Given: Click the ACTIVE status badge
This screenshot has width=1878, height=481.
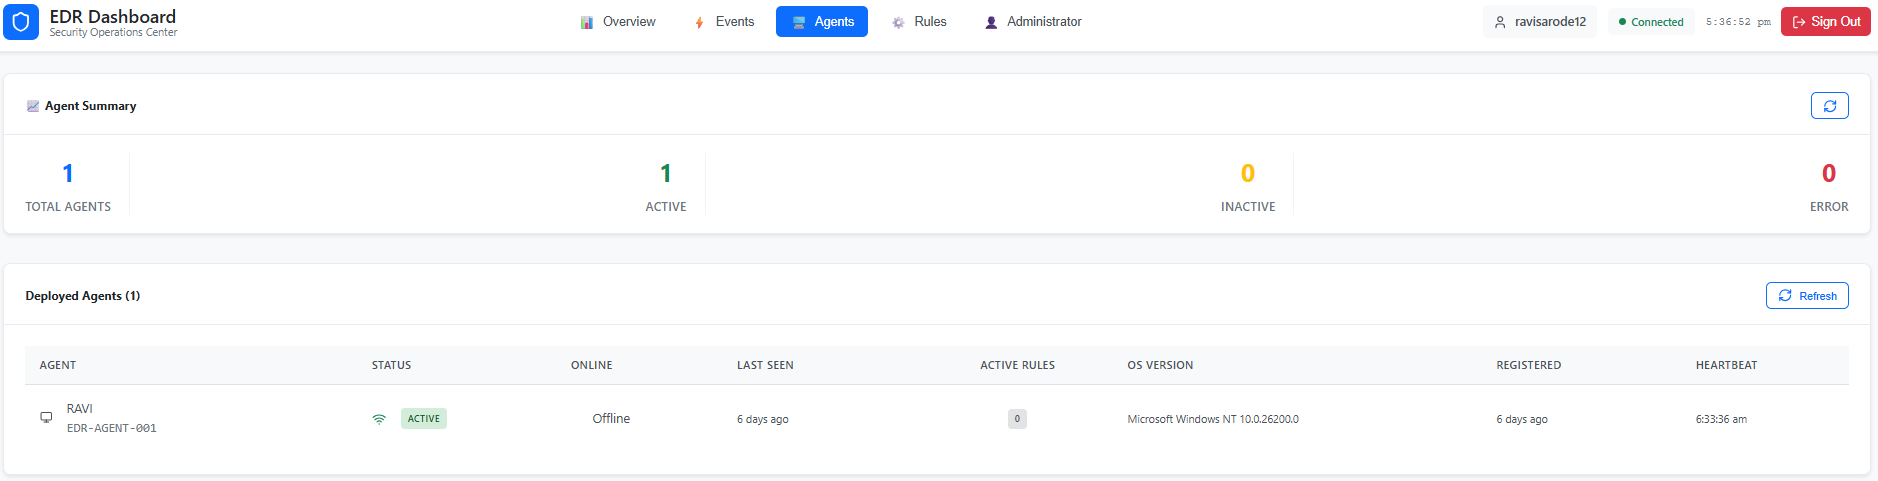Looking at the screenshot, I should [x=424, y=419].
